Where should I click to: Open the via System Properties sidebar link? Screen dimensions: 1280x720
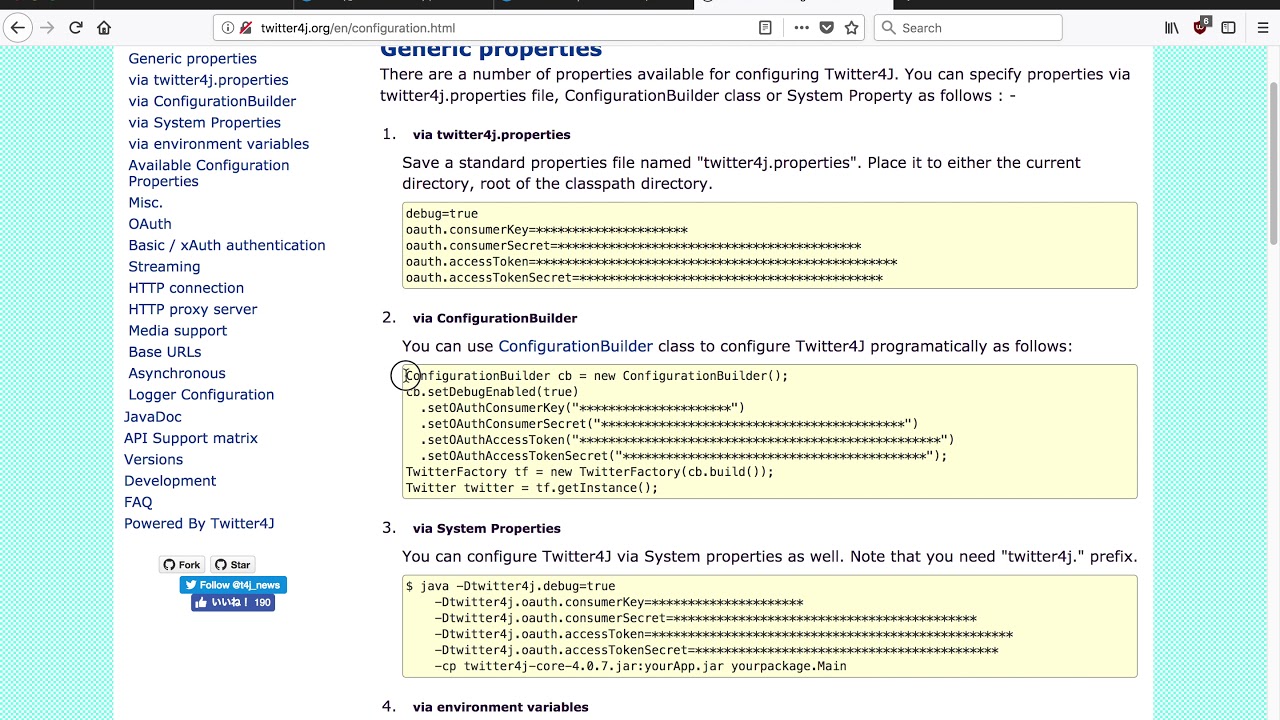204,123
